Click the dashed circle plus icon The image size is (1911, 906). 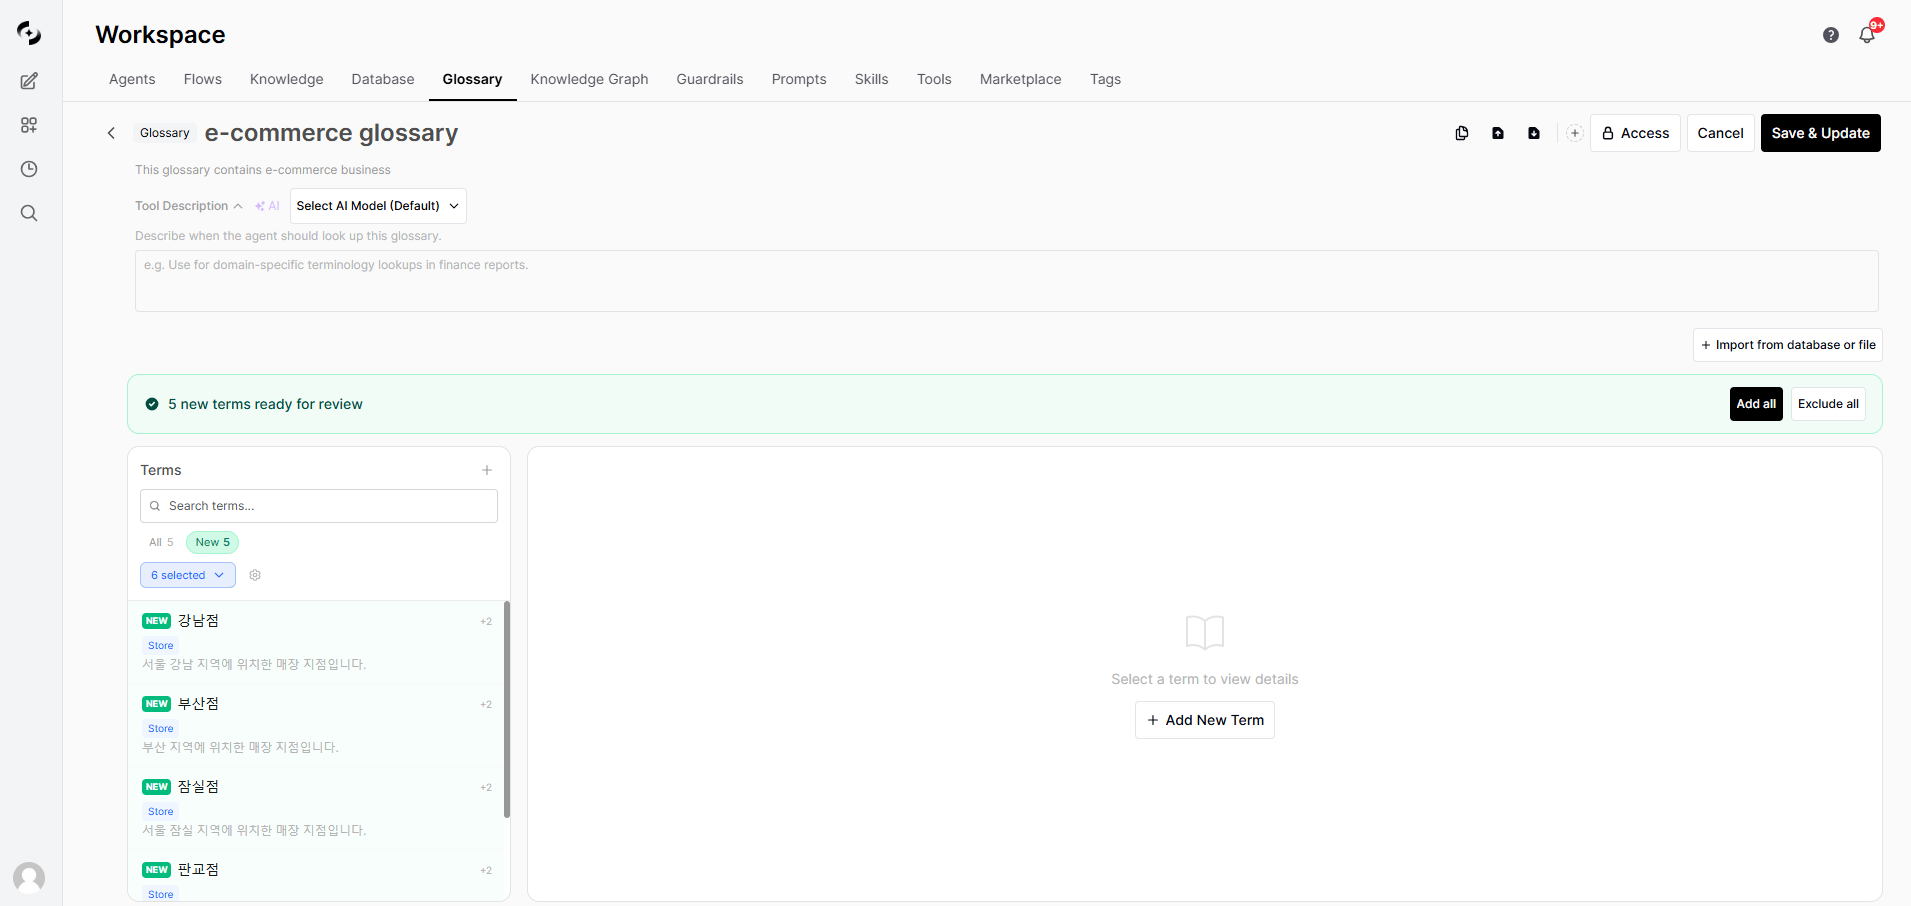click(x=1575, y=133)
